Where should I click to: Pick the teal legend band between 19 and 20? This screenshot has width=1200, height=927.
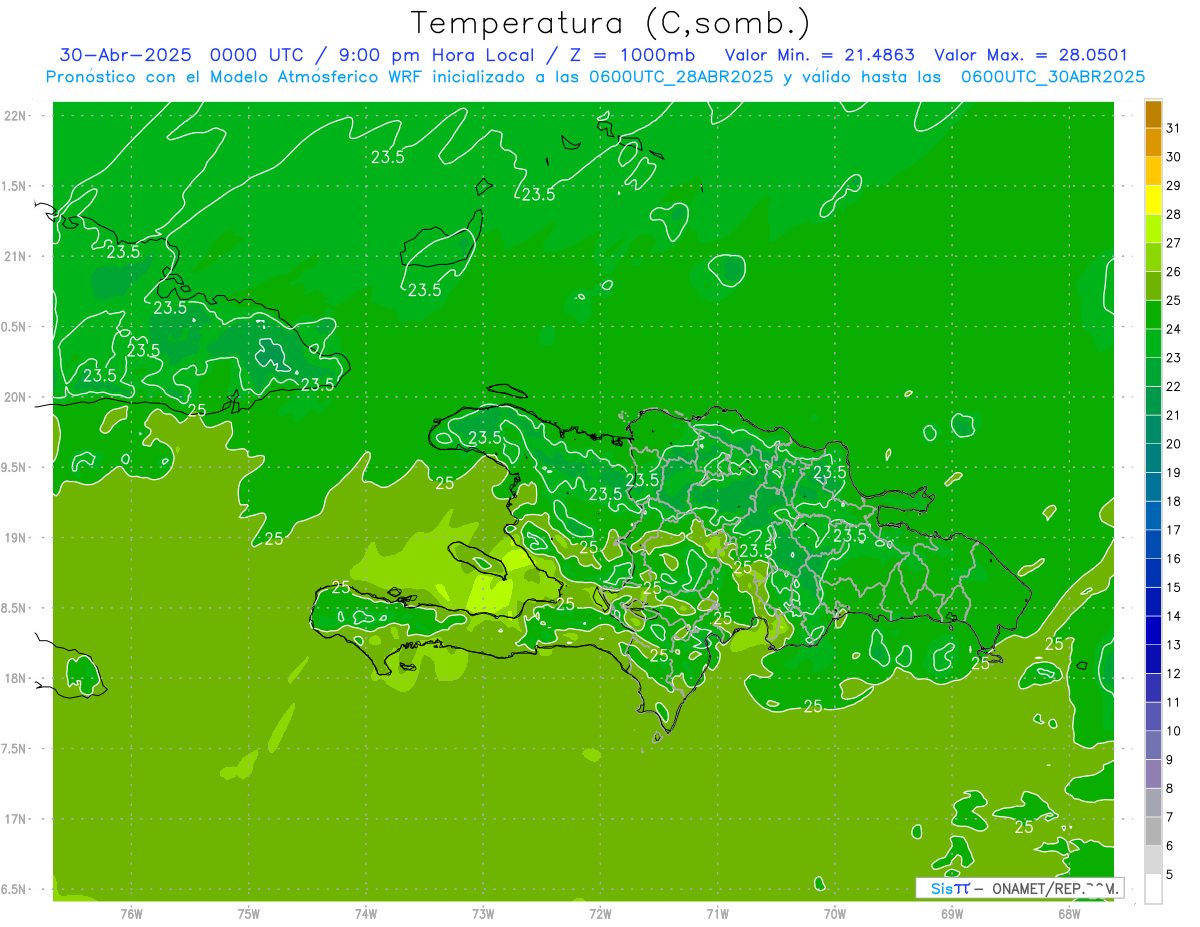[x=1153, y=458]
